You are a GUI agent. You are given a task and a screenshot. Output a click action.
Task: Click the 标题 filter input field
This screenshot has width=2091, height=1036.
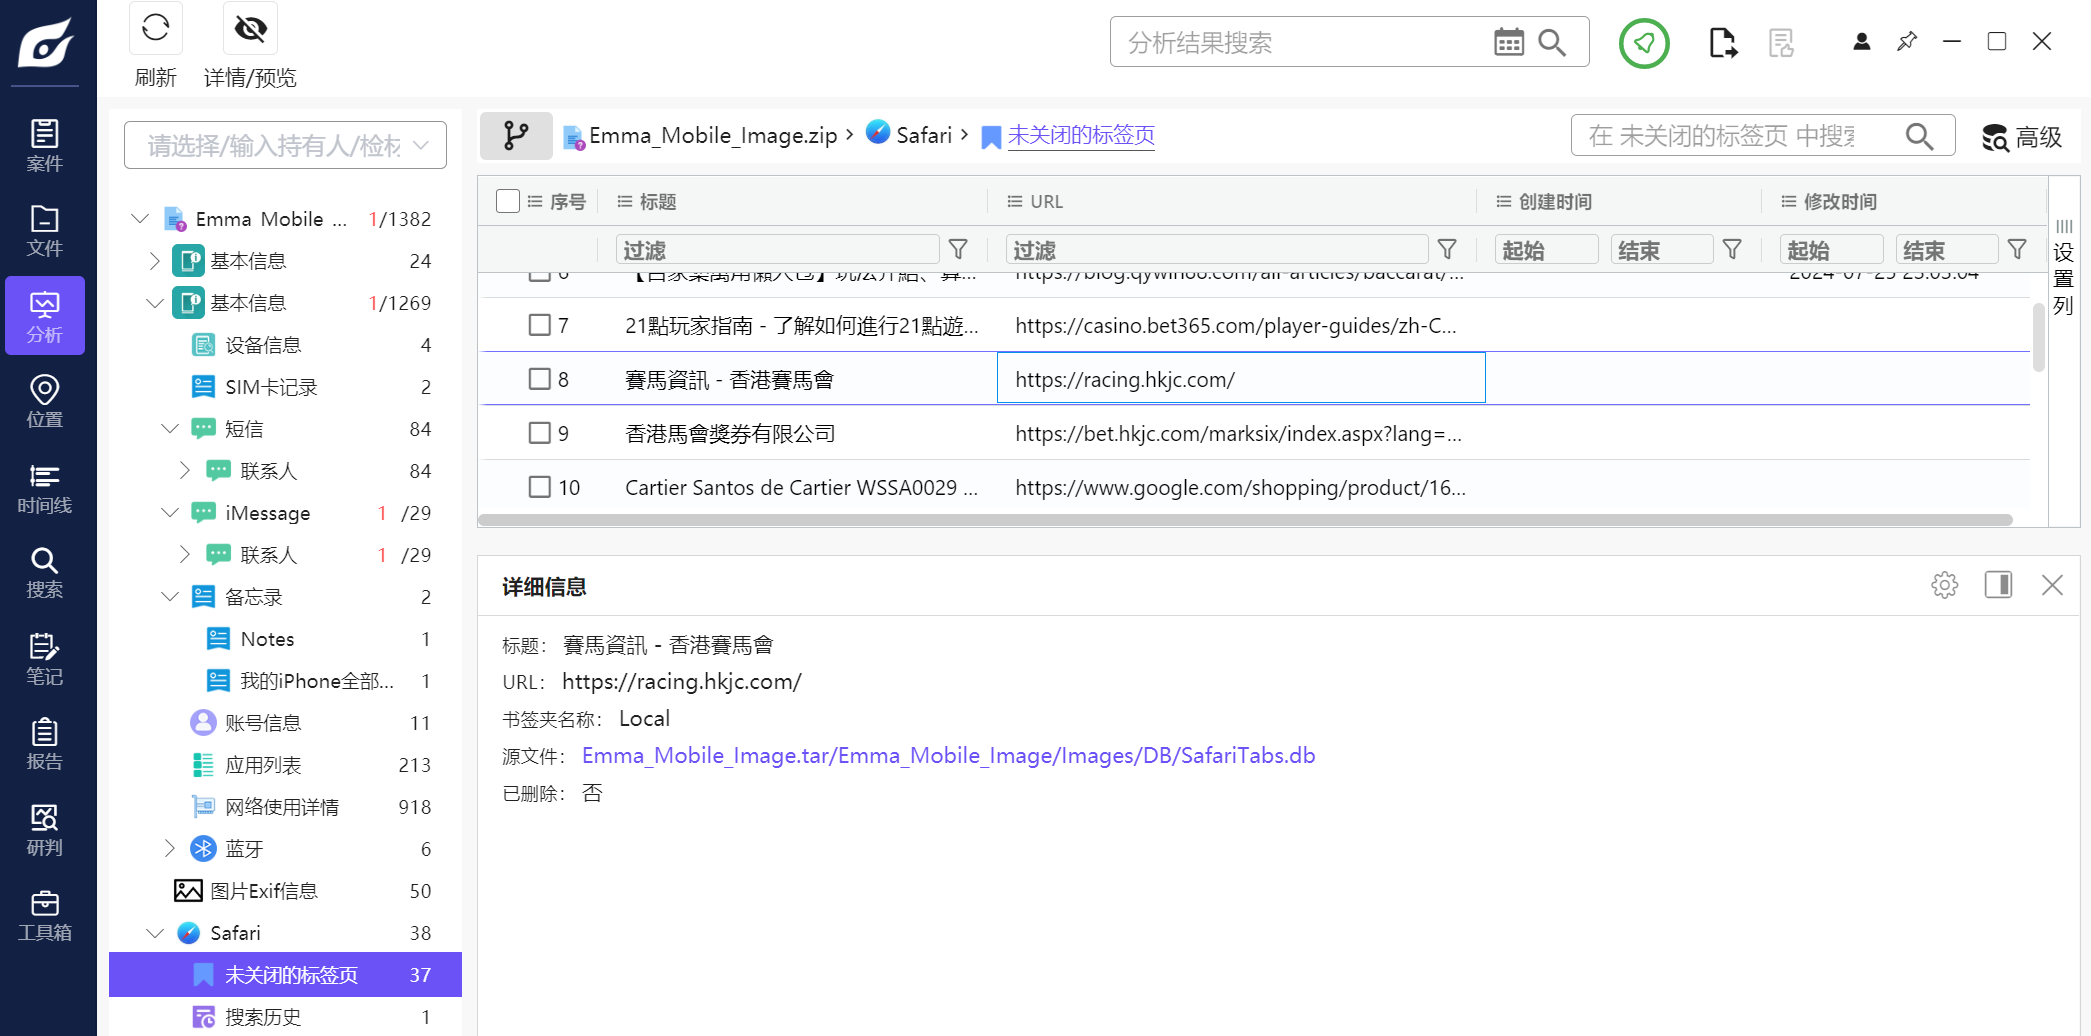click(777, 249)
